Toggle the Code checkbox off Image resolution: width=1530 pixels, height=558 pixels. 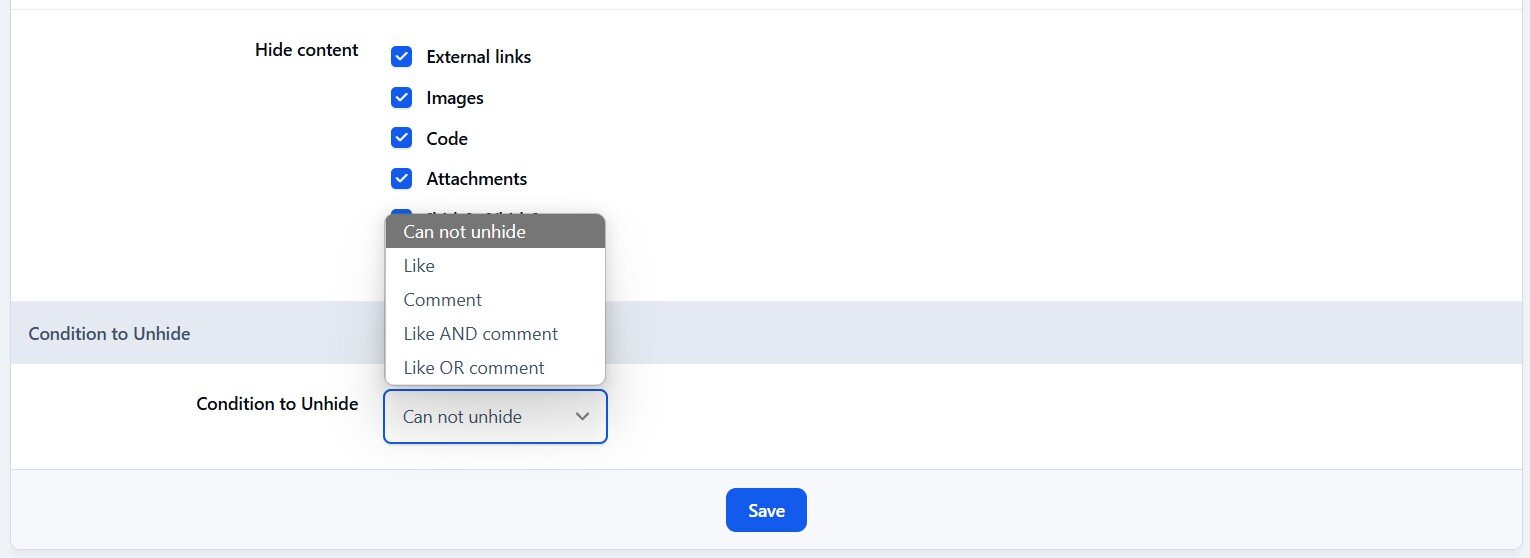click(401, 138)
